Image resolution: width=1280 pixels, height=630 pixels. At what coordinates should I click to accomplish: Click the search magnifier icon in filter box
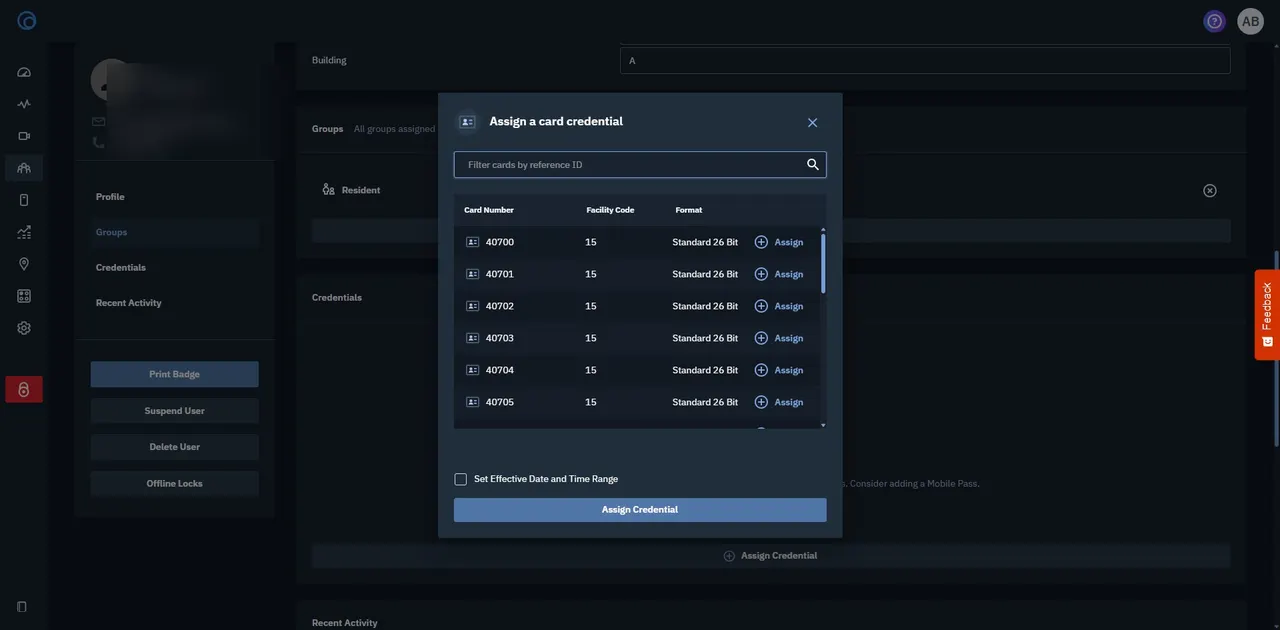813,164
